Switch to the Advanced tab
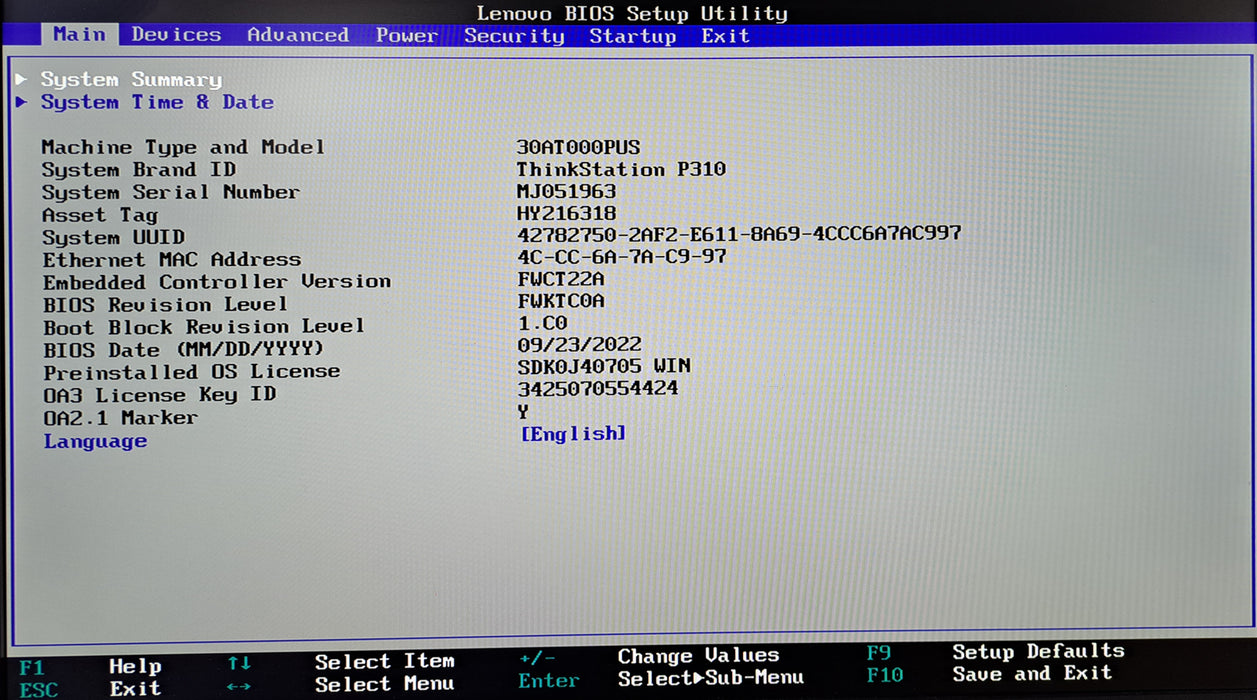 click(x=298, y=35)
